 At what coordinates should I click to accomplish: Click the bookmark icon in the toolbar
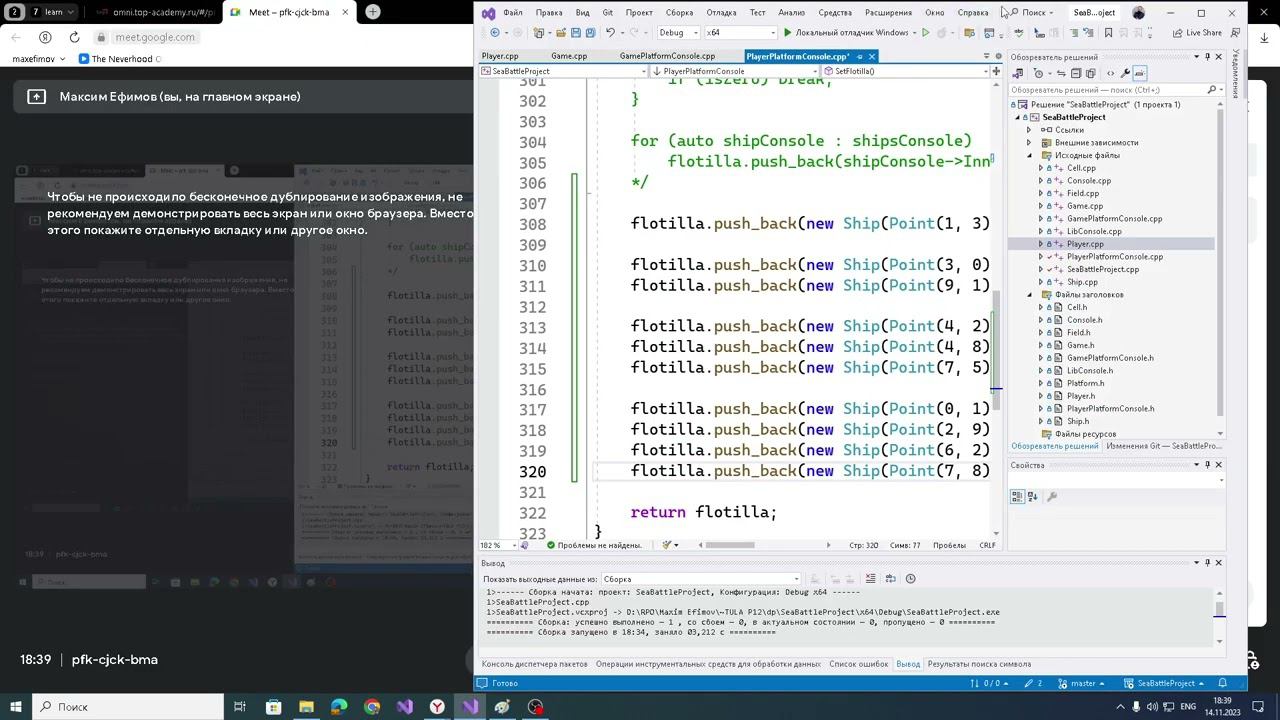point(1108,33)
